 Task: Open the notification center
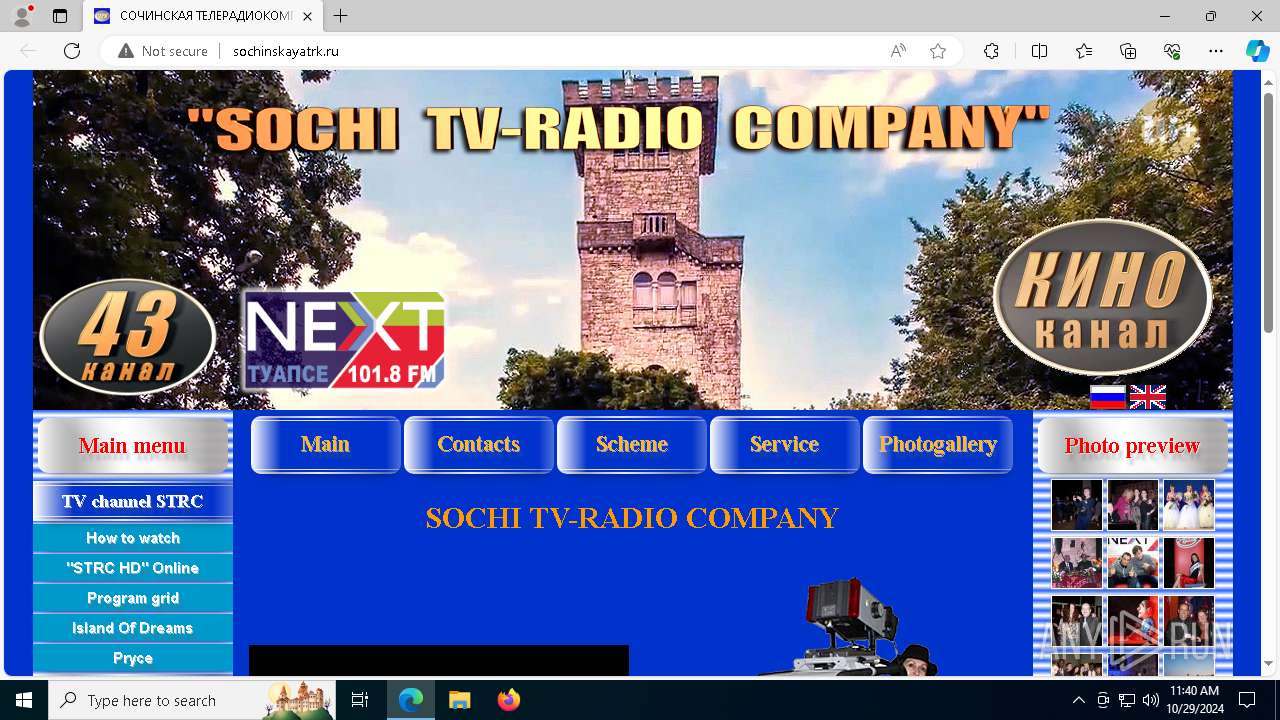(1247, 700)
